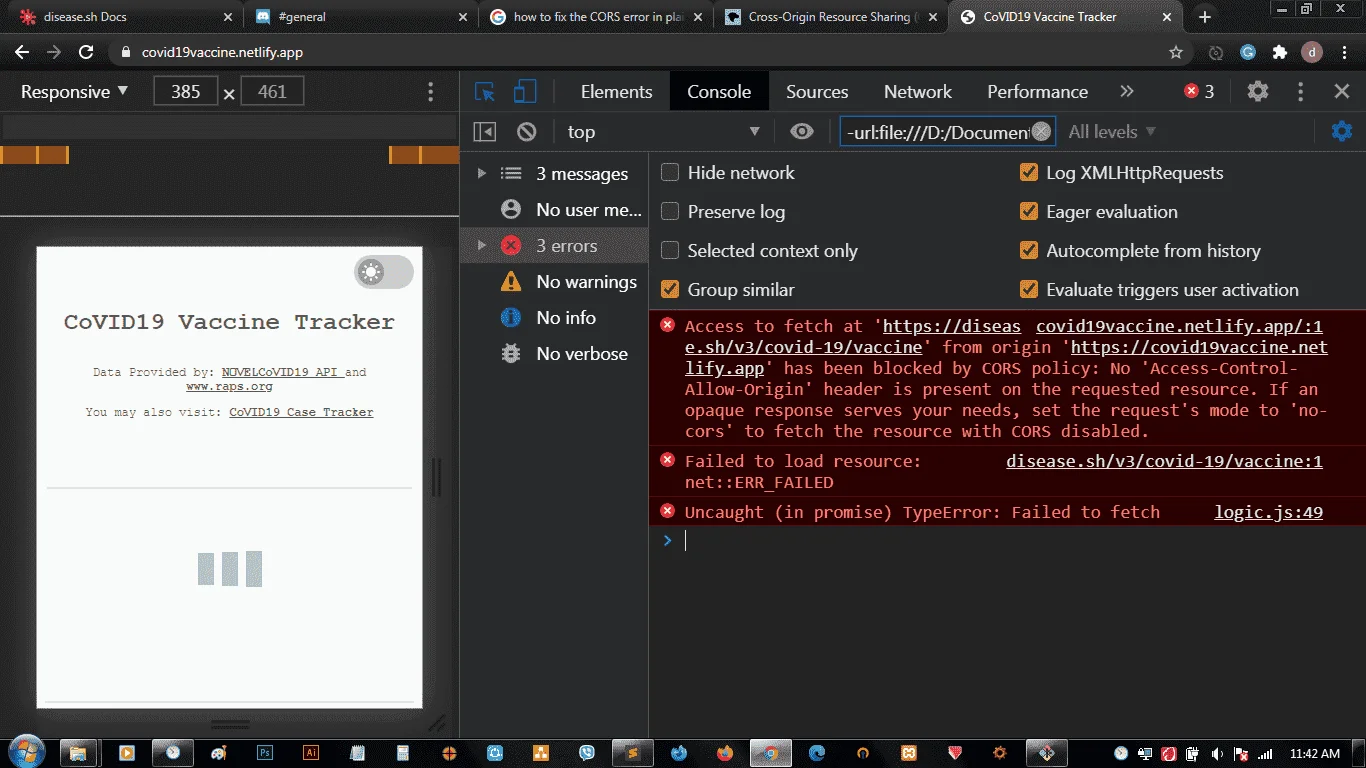Open DevTools customize three-dot menu
Viewport: 1366px width, 768px height.
tap(1300, 91)
